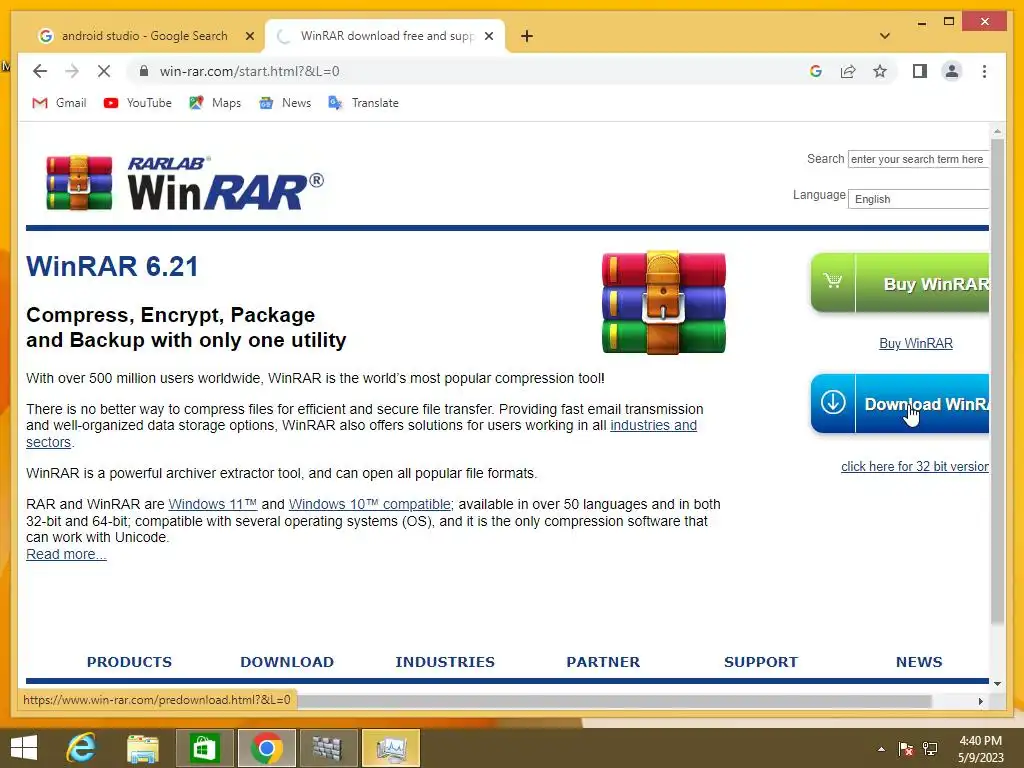Focus the site search input field
Image resolution: width=1024 pixels, height=768 pixels.
918,159
